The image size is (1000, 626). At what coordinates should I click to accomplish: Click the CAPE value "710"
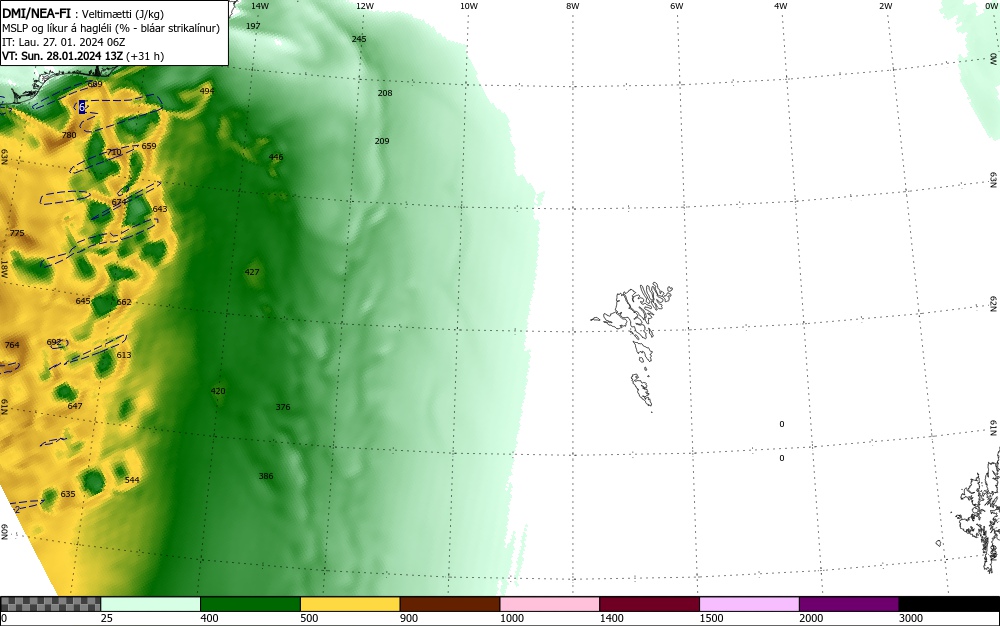tap(114, 152)
